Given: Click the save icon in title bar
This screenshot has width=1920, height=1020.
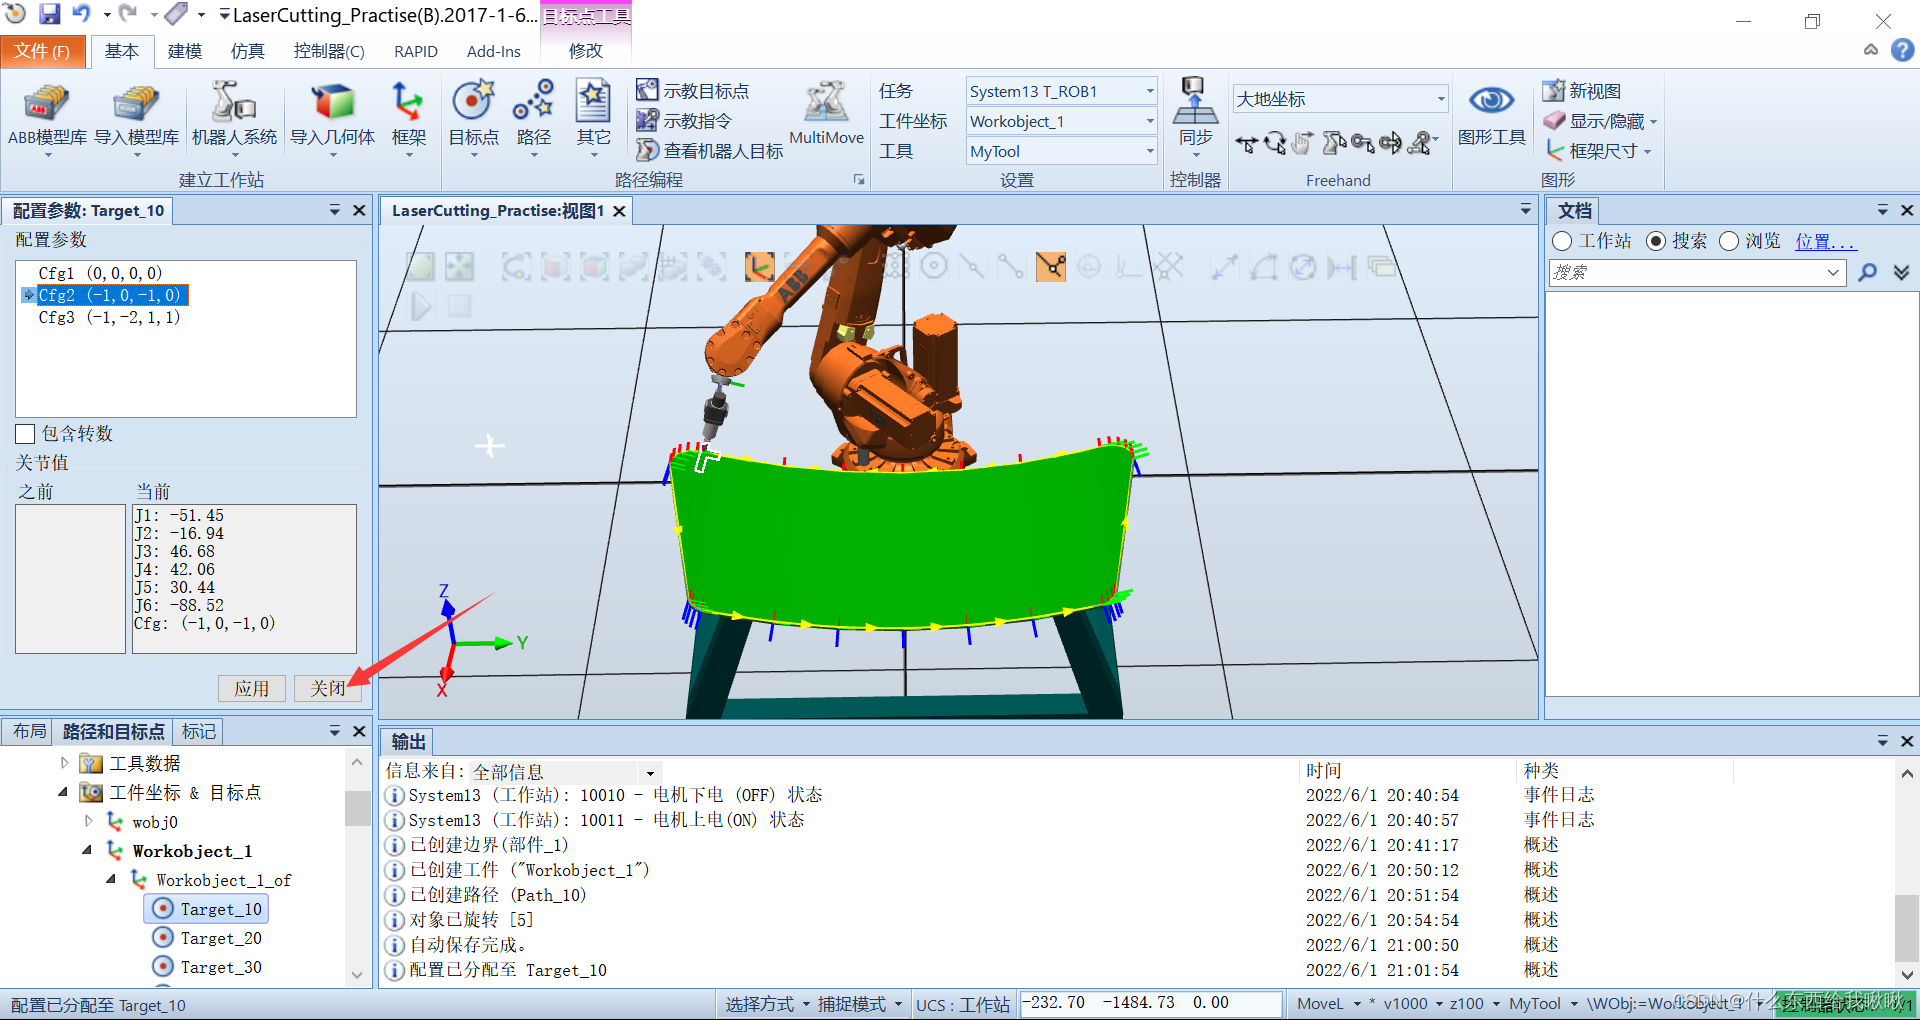Looking at the screenshot, I should 49,14.
